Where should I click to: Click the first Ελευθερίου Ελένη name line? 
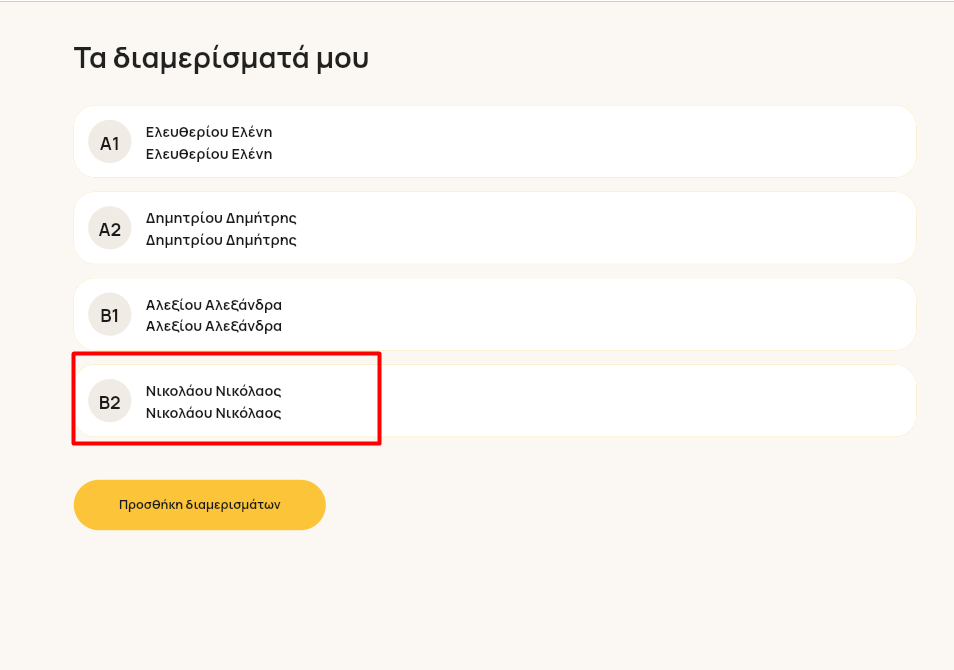[x=209, y=132]
